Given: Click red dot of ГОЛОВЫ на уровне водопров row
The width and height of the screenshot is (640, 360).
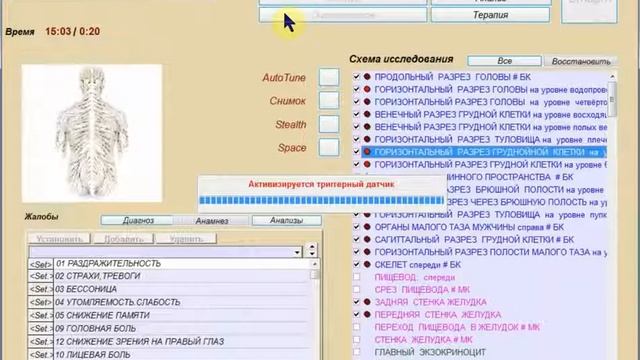Looking at the screenshot, I should [x=367, y=89].
